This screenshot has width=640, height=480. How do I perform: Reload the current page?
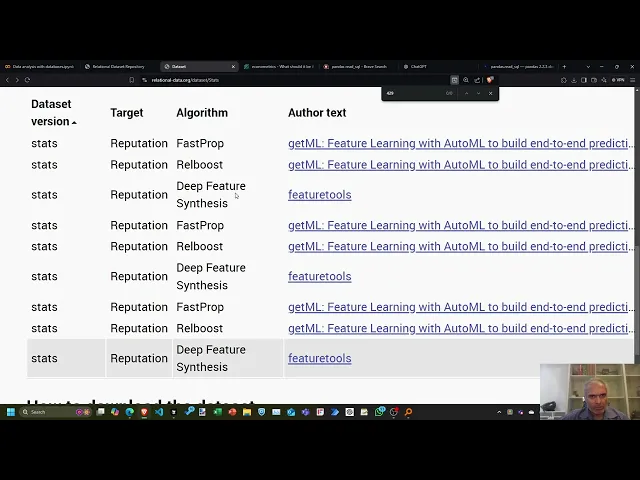[27, 80]
